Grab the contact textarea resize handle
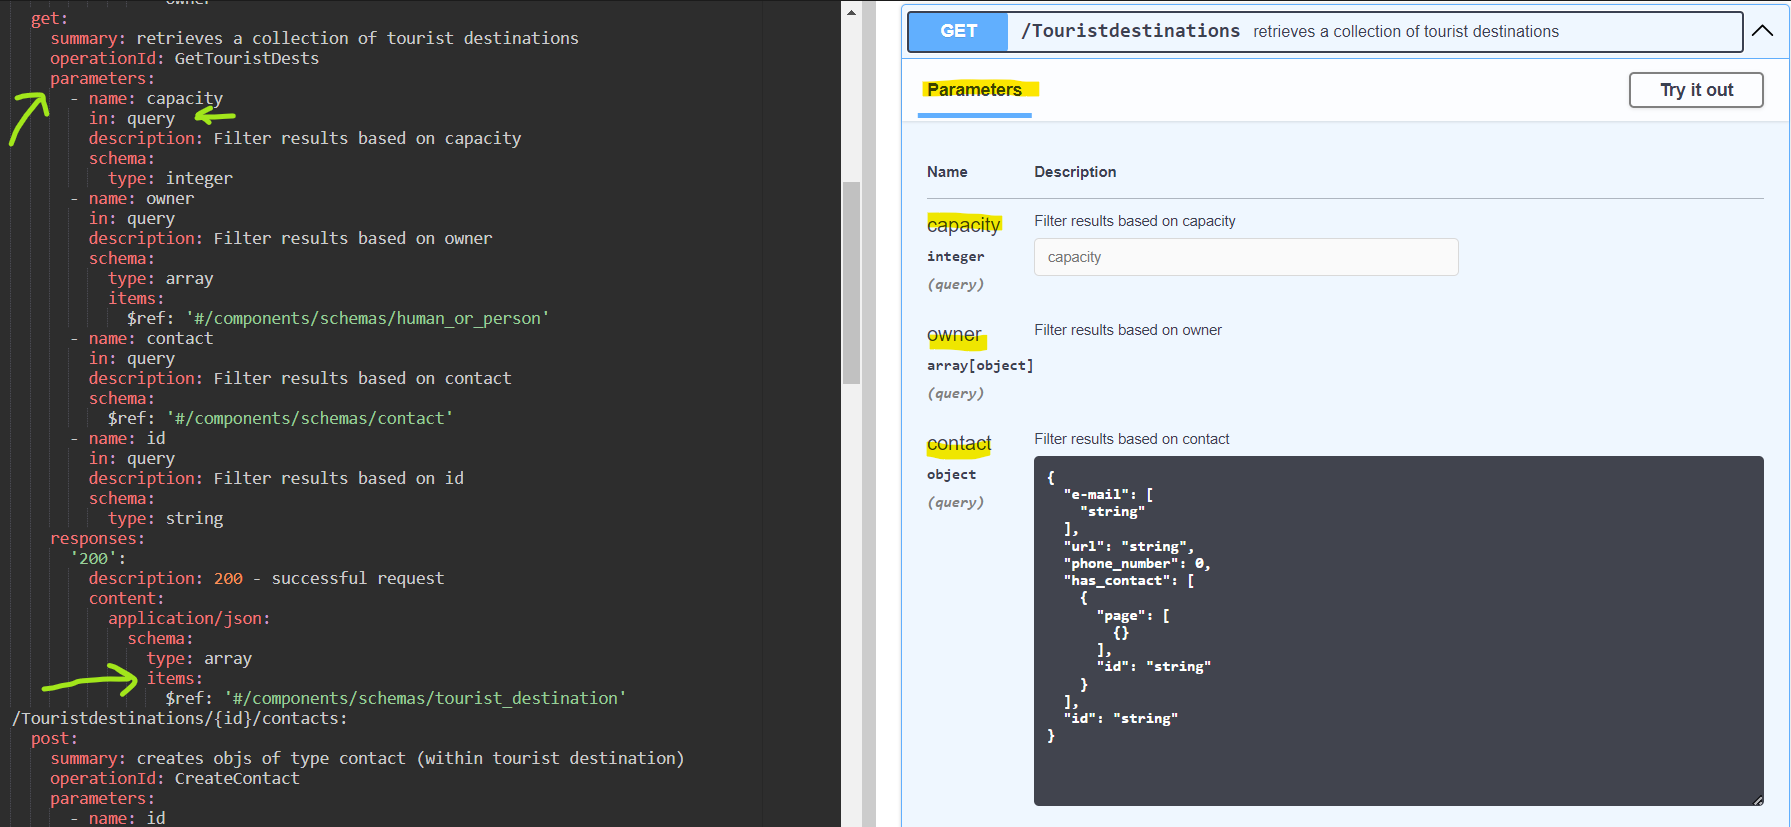This screenshot has height=827, width=1791. coord(1757,800)
